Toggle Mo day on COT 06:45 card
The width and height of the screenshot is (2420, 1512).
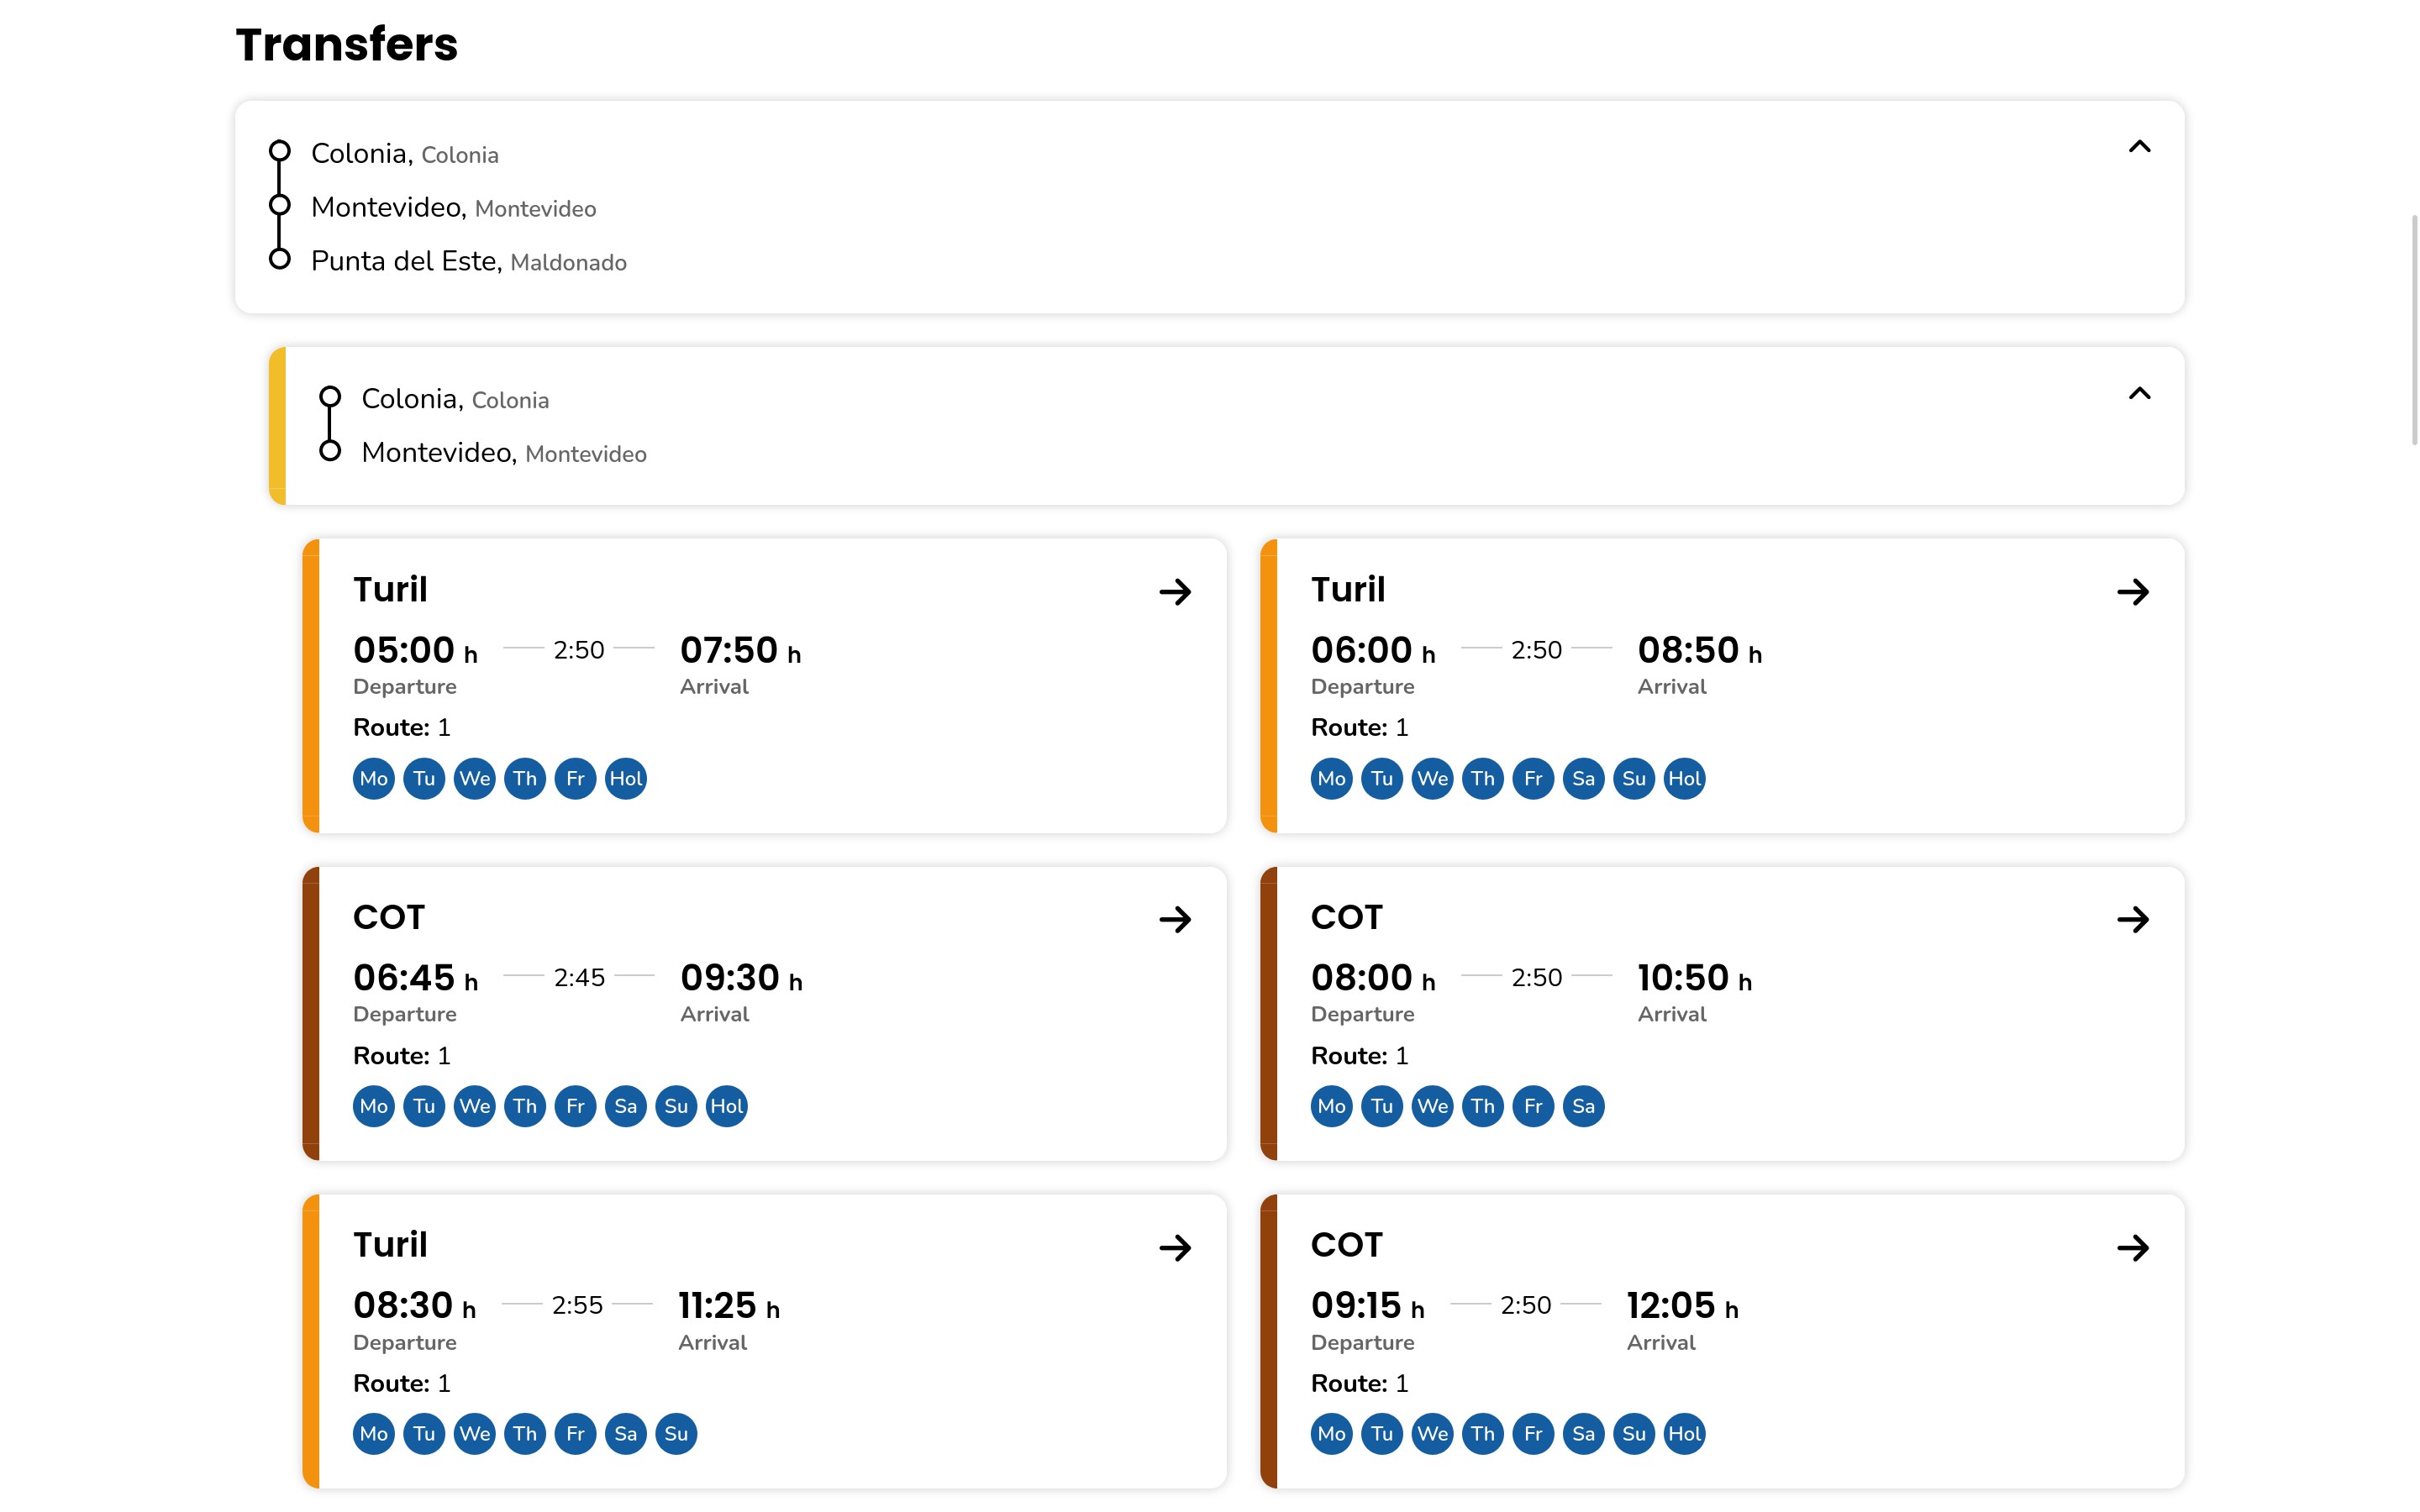pos(374,1106)
